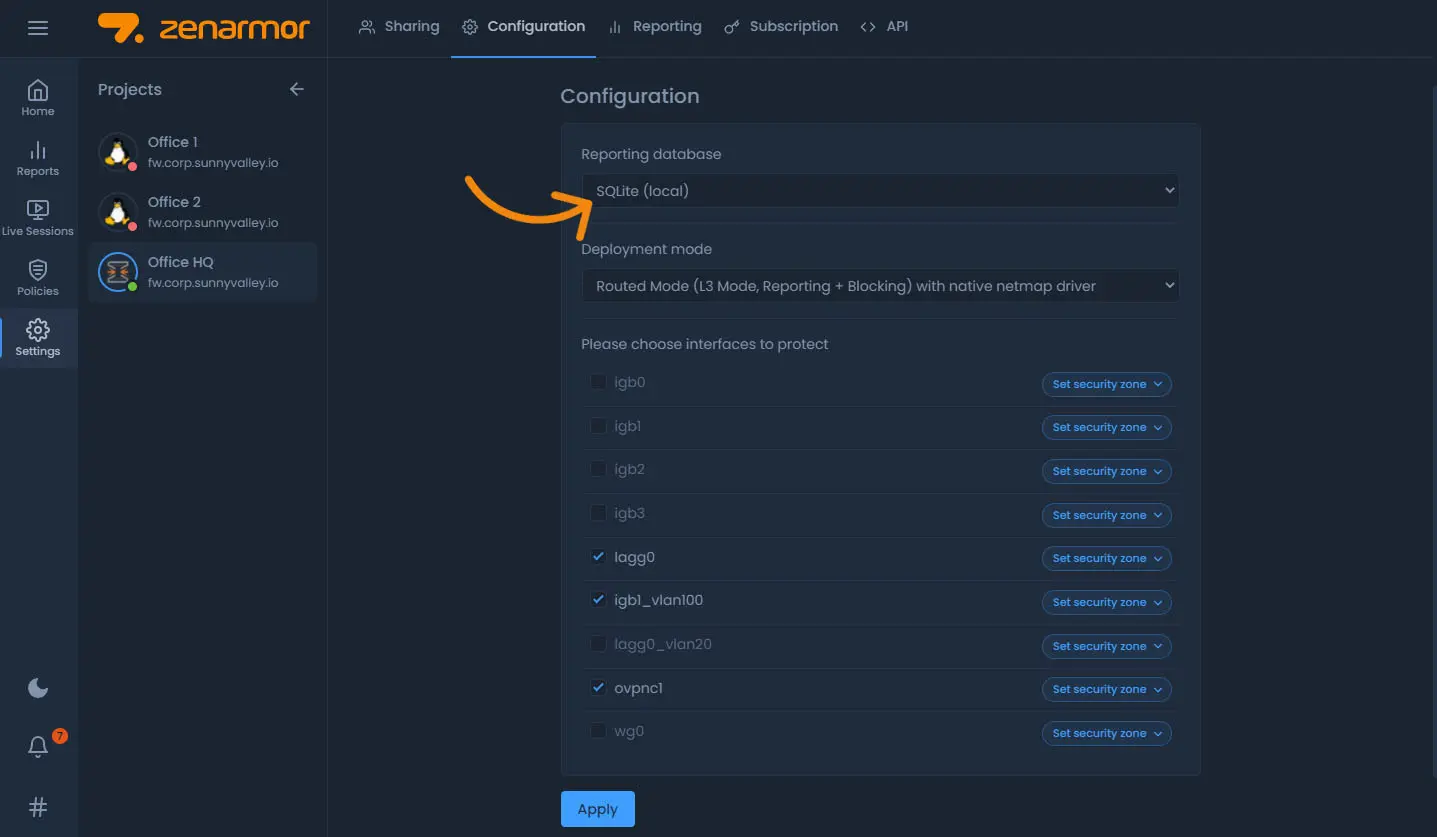Click the Apply button
Viewport: 1437px width, 837px height.
click(x=597, y=809)
